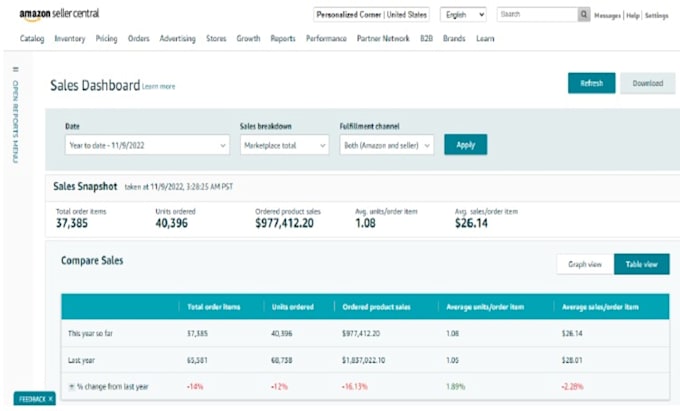Viewport: 680px width, 411px height.
Task: Open the Messages link
Action: click(607, 16)
